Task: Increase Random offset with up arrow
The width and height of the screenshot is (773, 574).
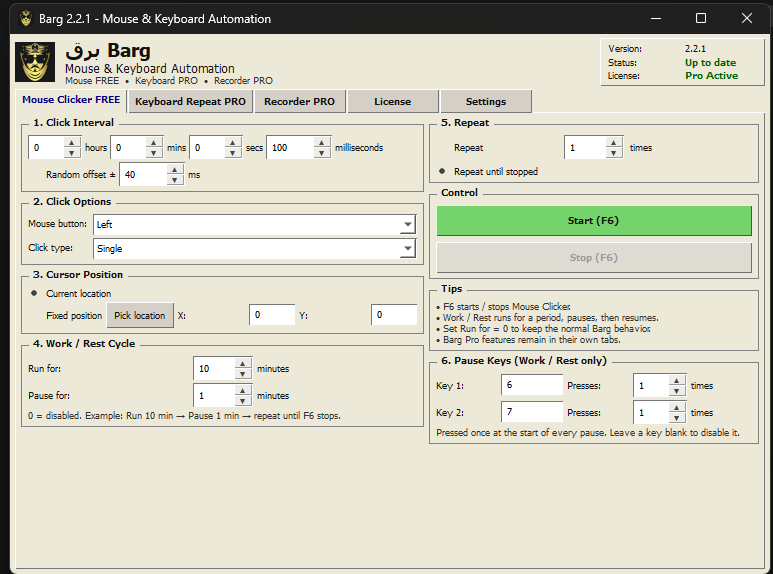Action: (x=175, y=170)
